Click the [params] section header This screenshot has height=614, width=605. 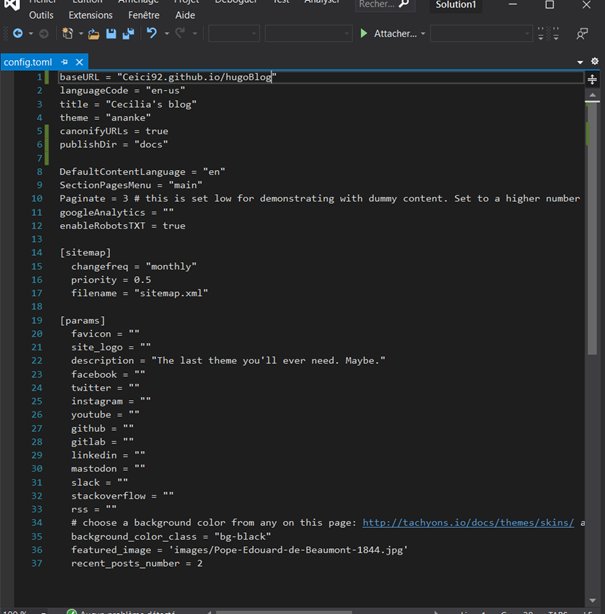82,321
